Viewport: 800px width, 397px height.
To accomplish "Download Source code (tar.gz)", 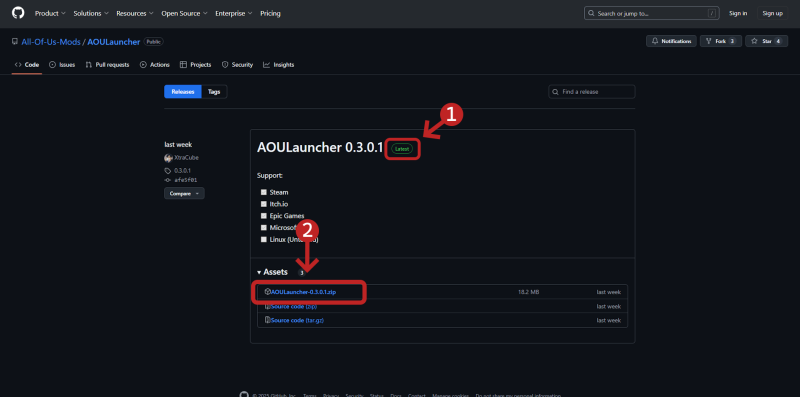I will coord(297,320).
